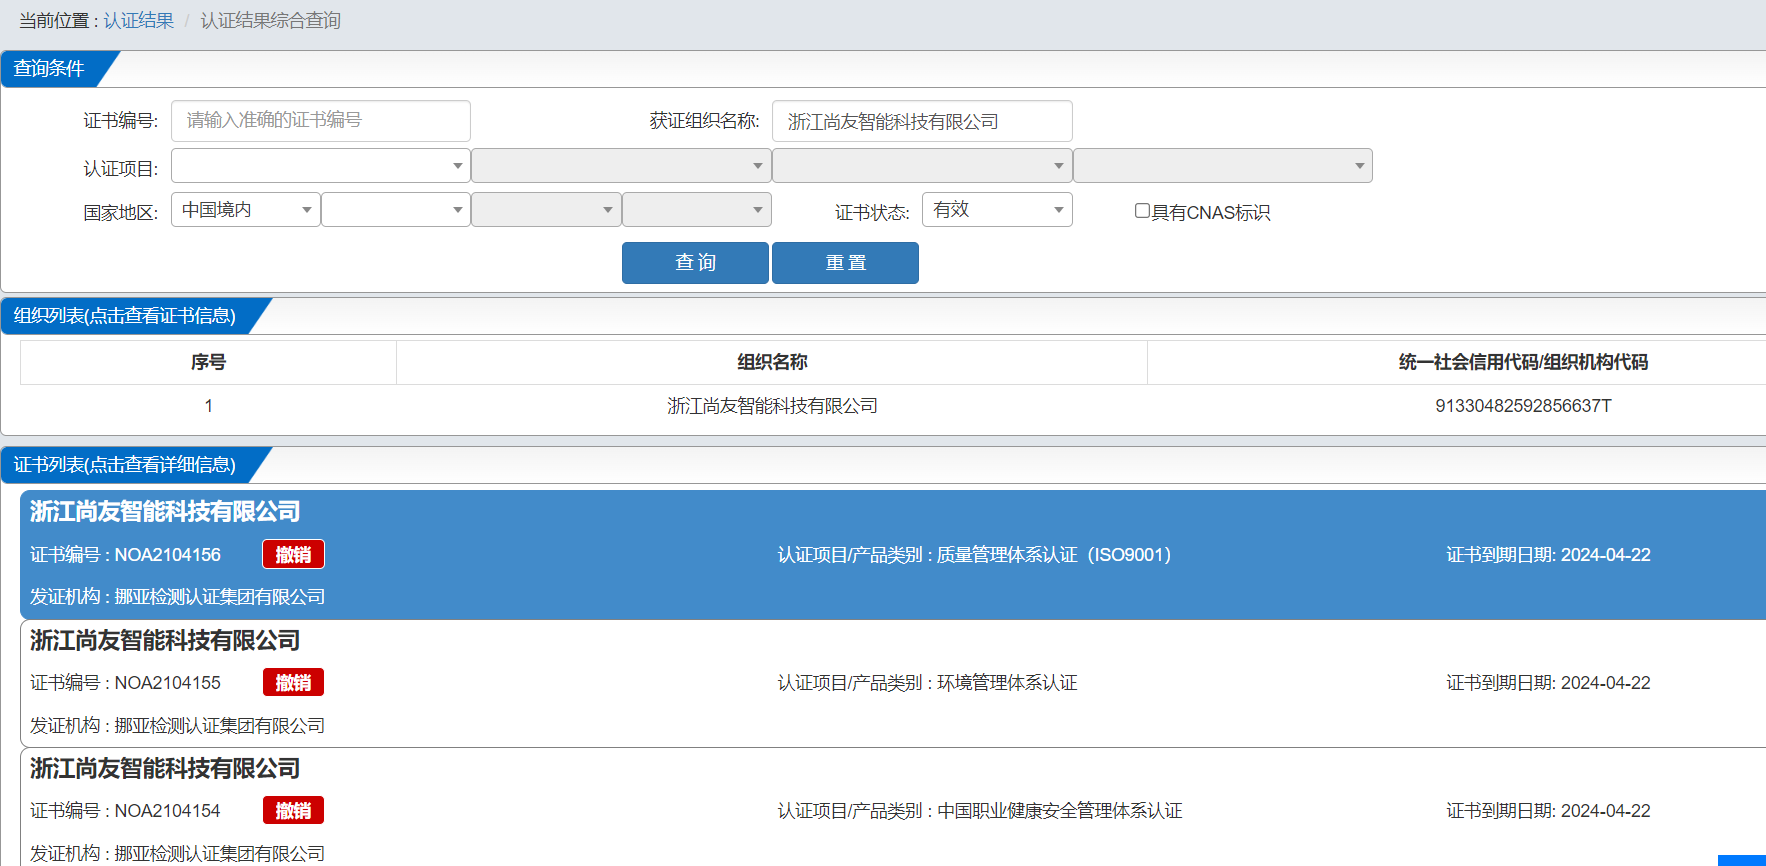Open the empty dropdown after 中国境内
The image size is (1766, 866).
[396, 209]
